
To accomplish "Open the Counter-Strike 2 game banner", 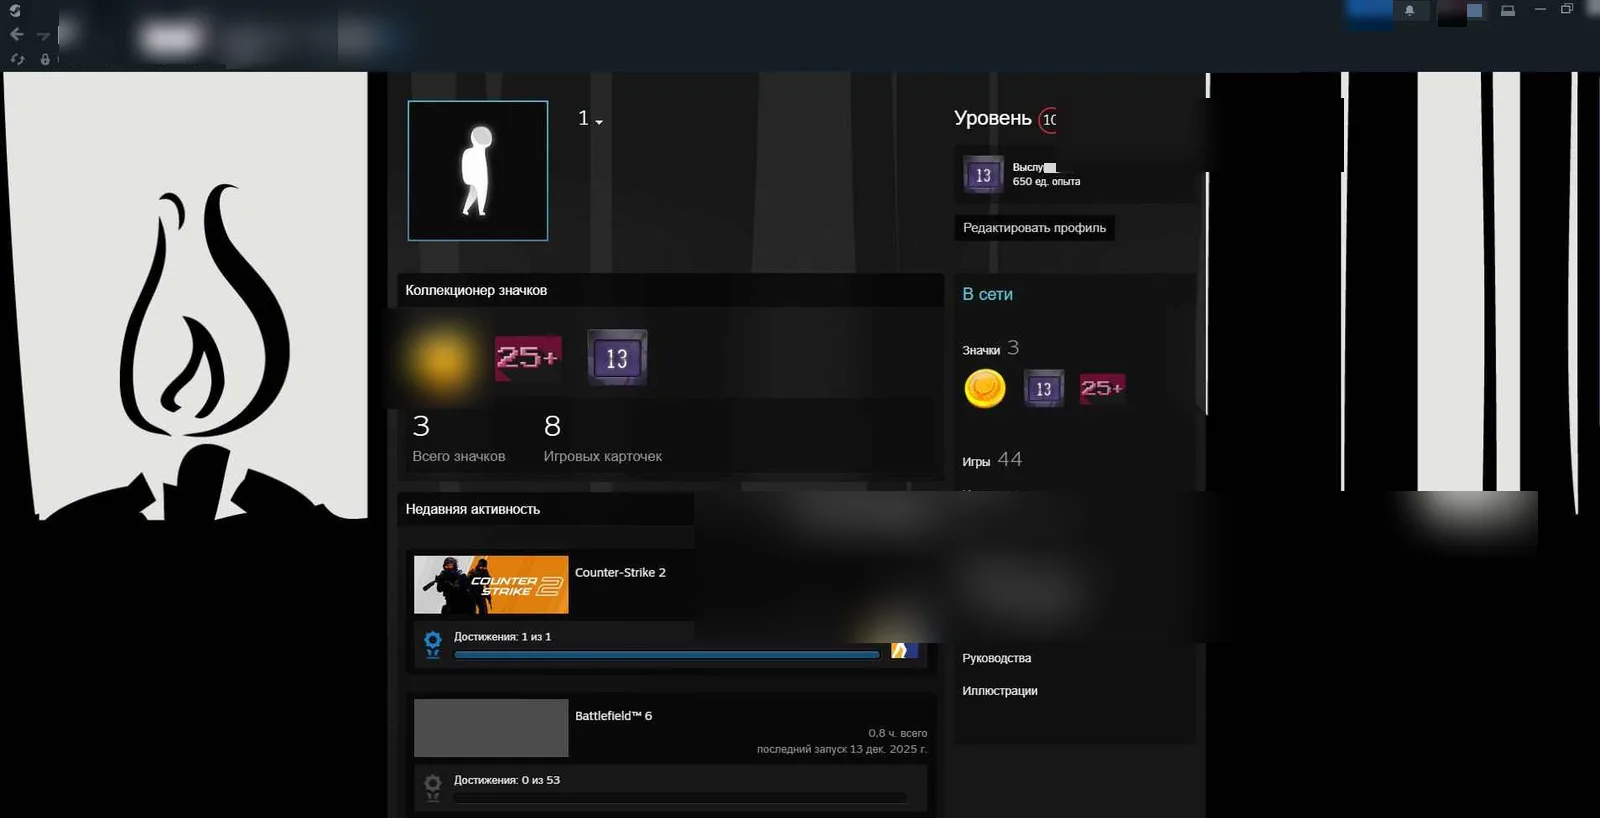I will point(491,585).
